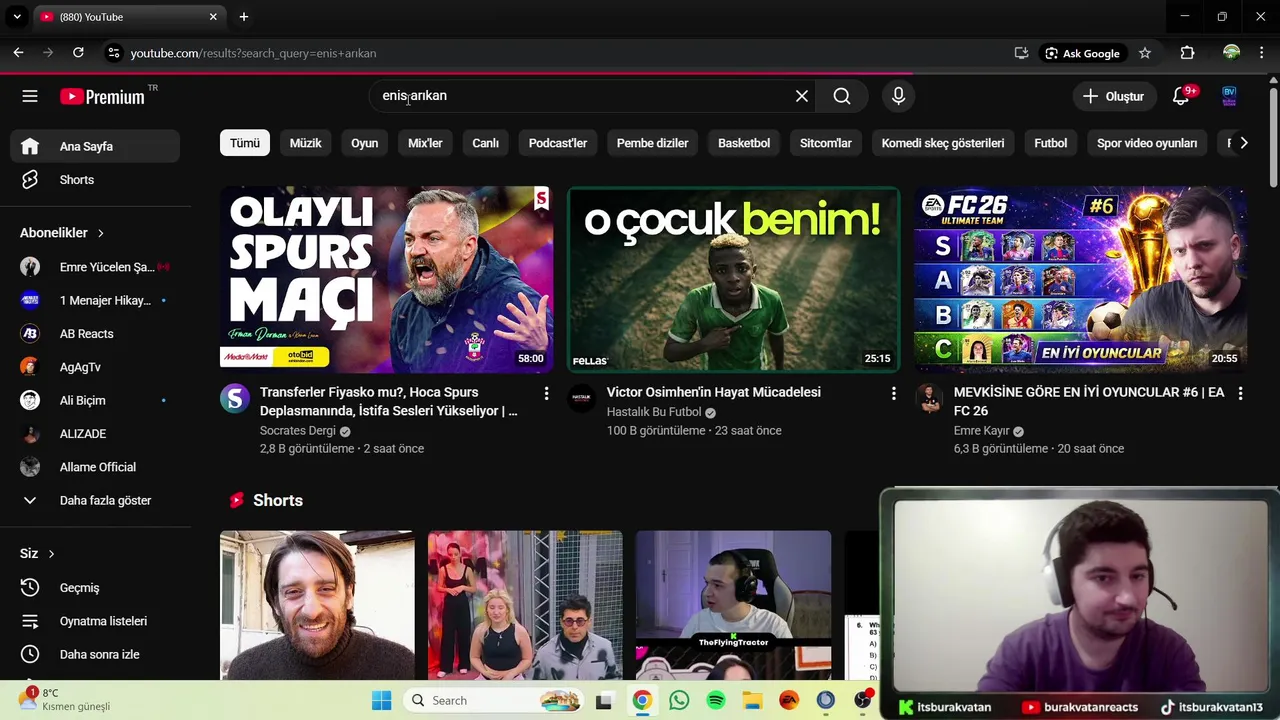Image resolution: width=1280 pixels, height=720 pixels.
Task: Expand Daha fazla göster subscriptions
Action: (x=96, y=500)
